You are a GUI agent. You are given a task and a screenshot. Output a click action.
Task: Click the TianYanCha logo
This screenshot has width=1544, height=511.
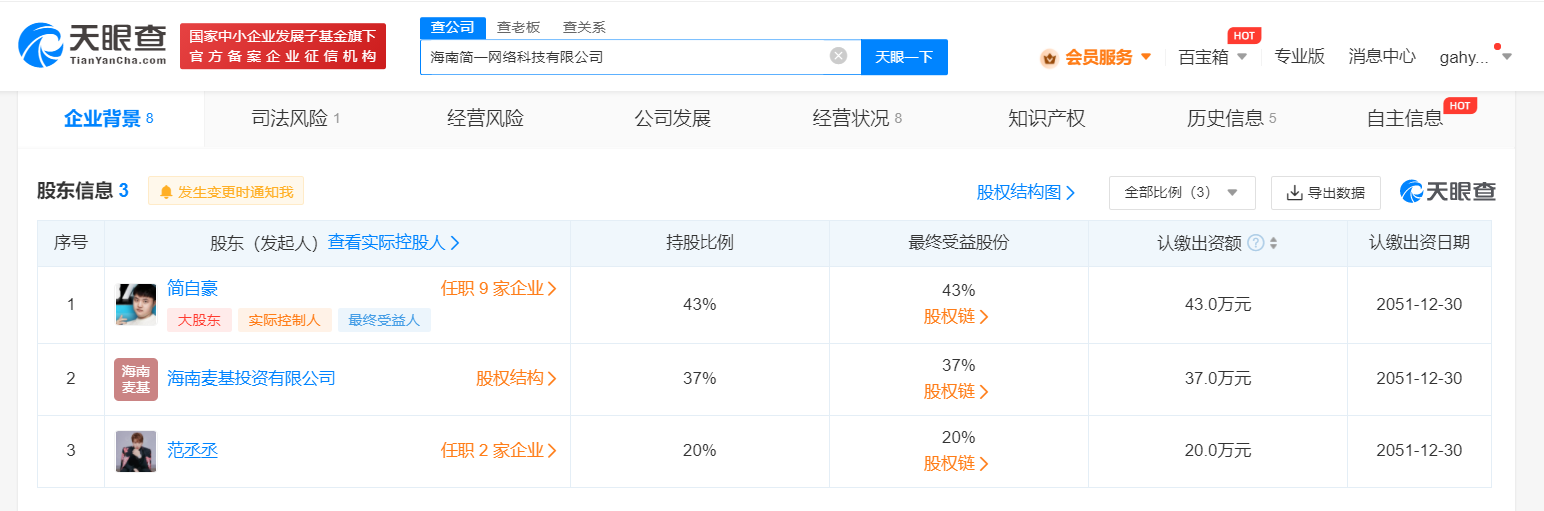coord(92,45)
